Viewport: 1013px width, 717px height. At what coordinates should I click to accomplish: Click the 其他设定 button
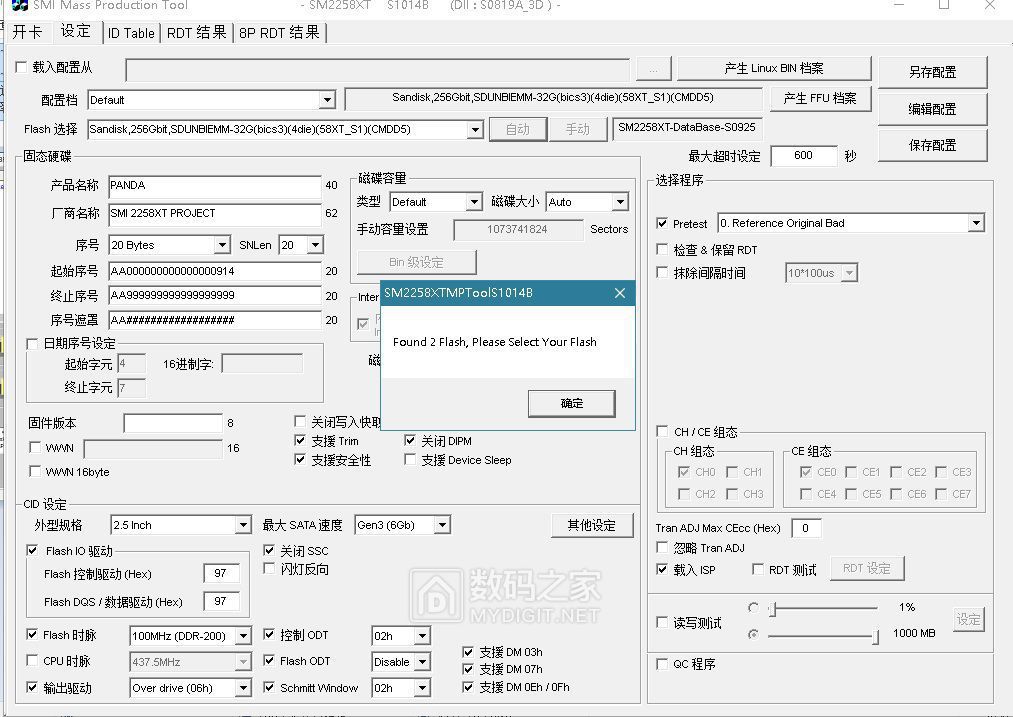[x=592, y=525]
